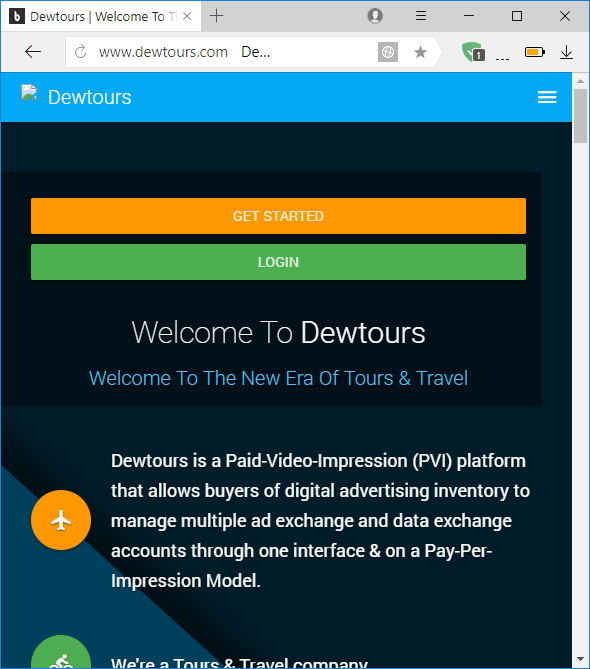Open the browser menu lines icon

[x=421, y=16]
